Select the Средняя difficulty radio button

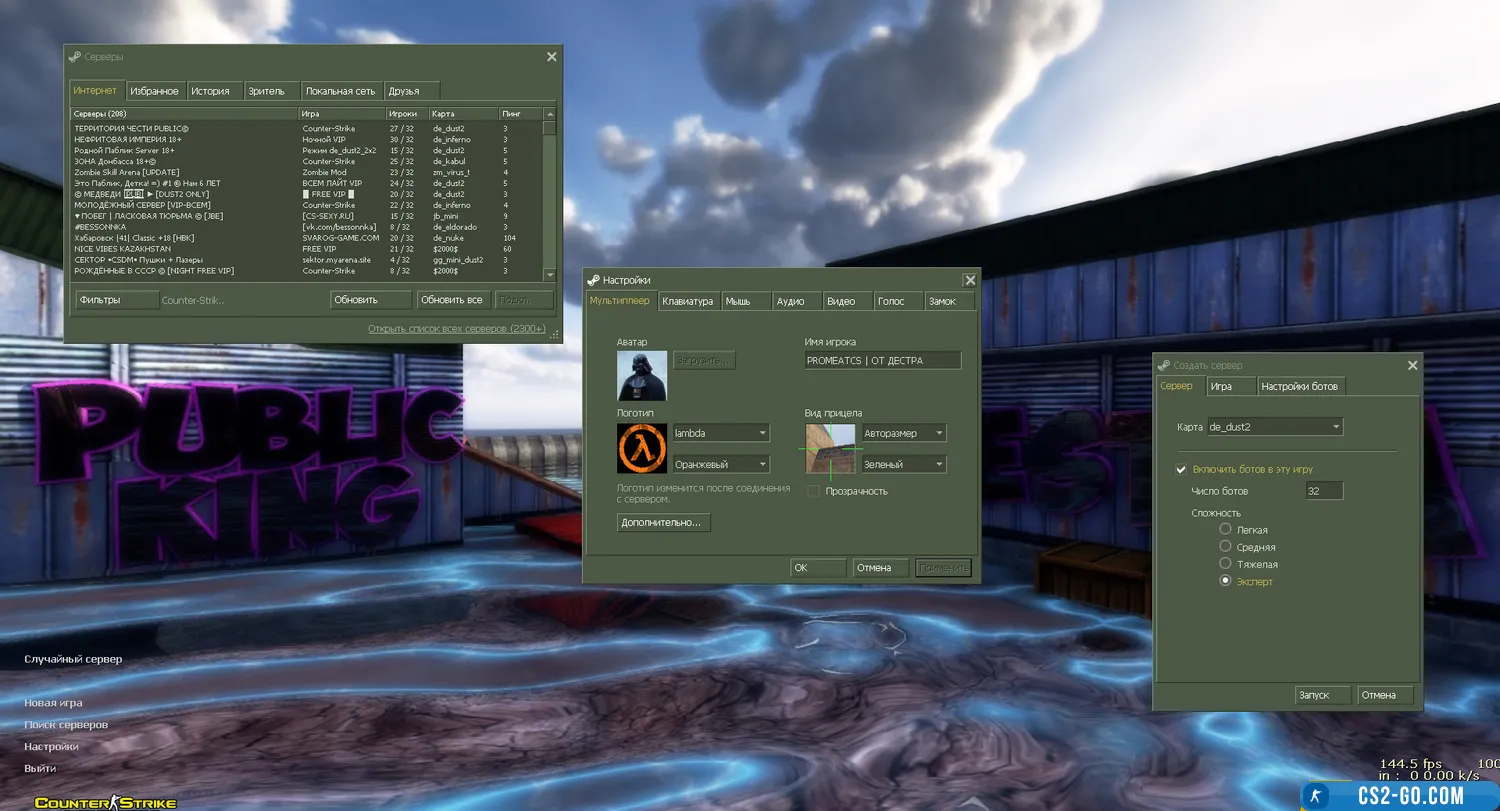point(1225,547)
